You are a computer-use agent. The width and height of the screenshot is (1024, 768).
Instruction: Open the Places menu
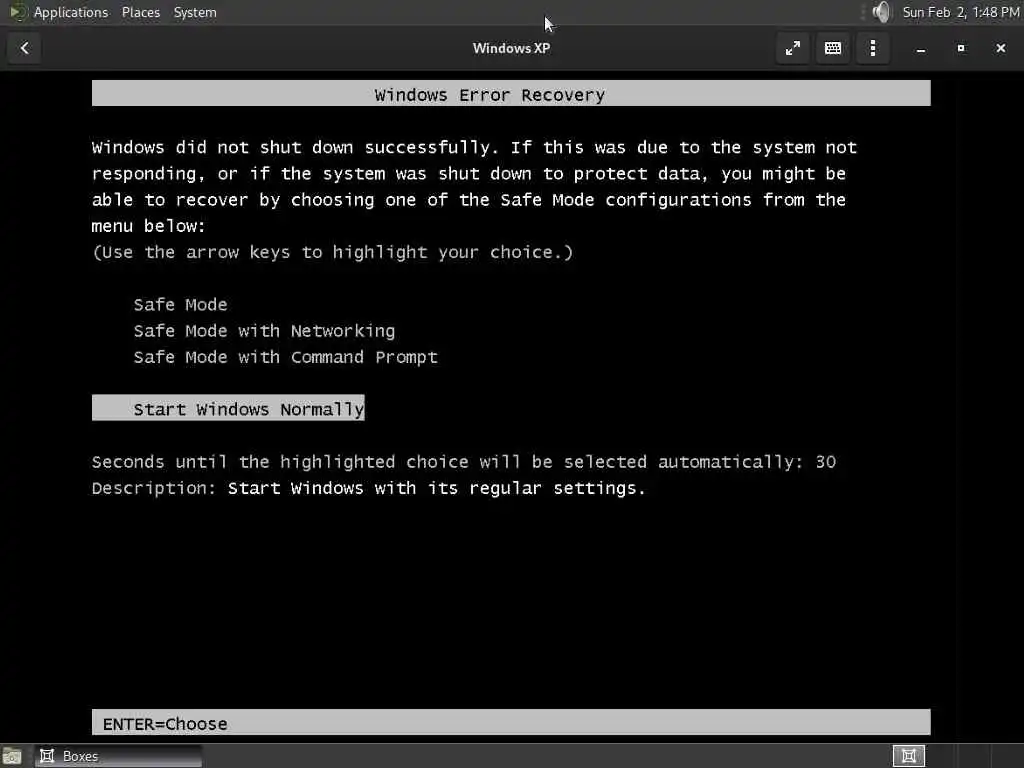point(140,12)
